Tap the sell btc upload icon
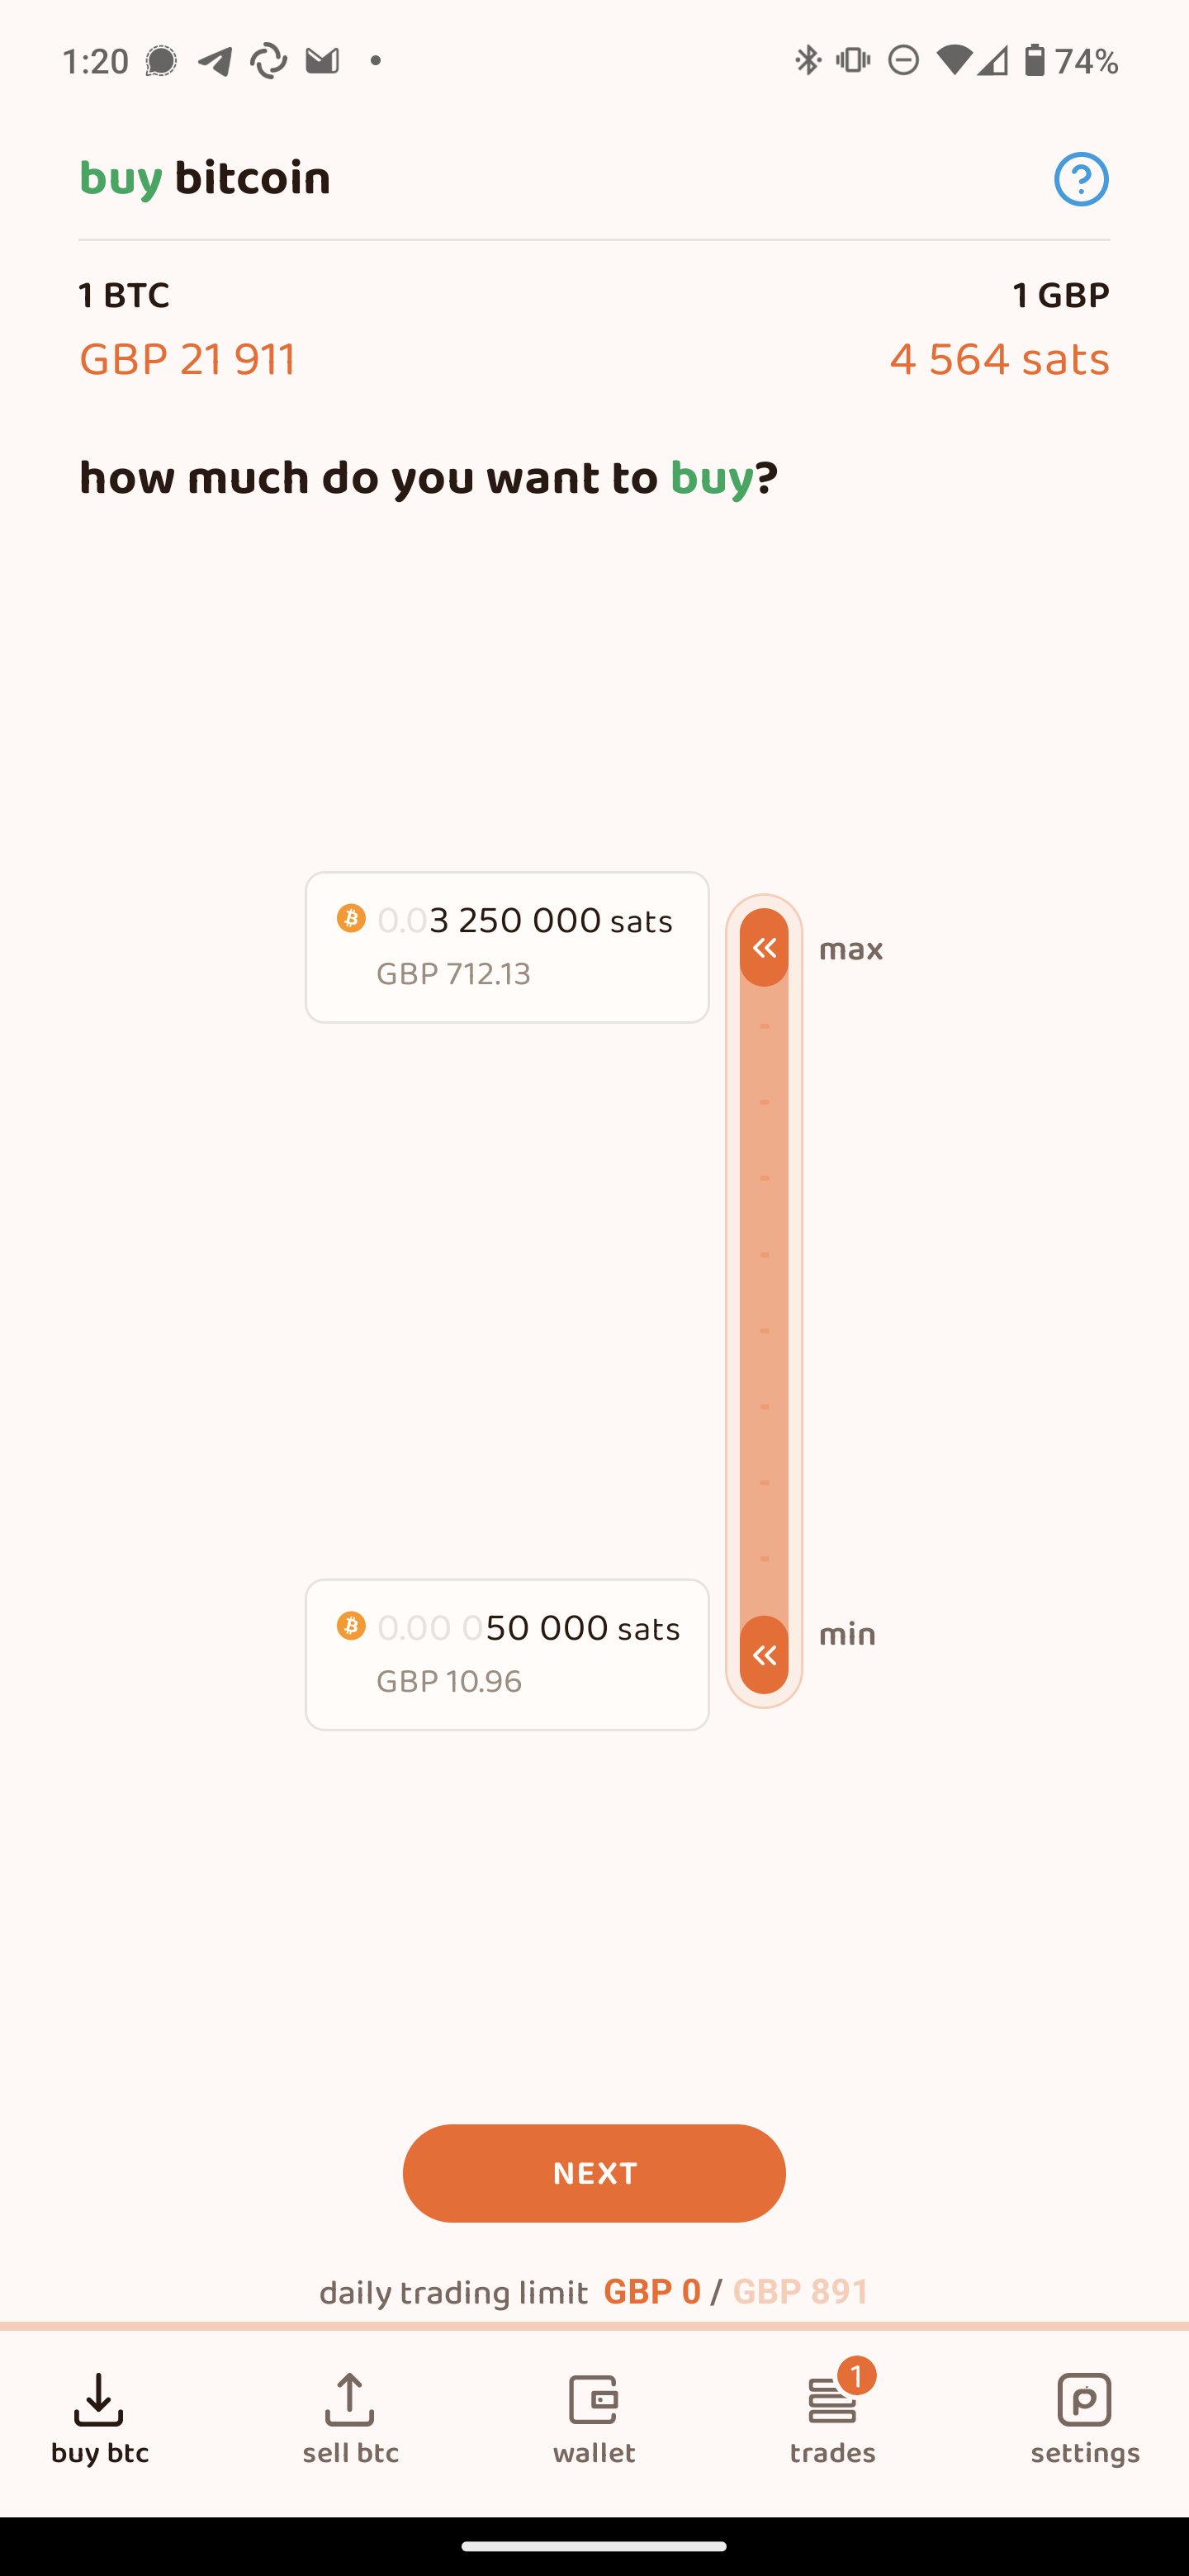The height and width of the screenshot is (2576, 1189). (x=350, y=2400)
